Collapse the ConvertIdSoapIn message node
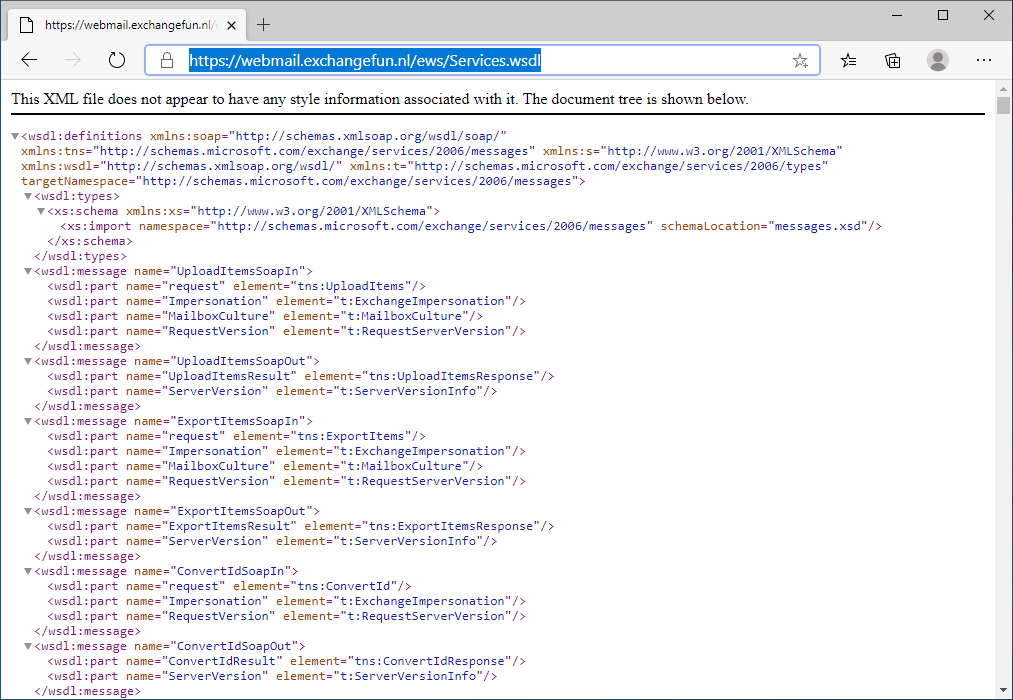1013x700 pixels. pyautogui.click(x=28, y=571)
